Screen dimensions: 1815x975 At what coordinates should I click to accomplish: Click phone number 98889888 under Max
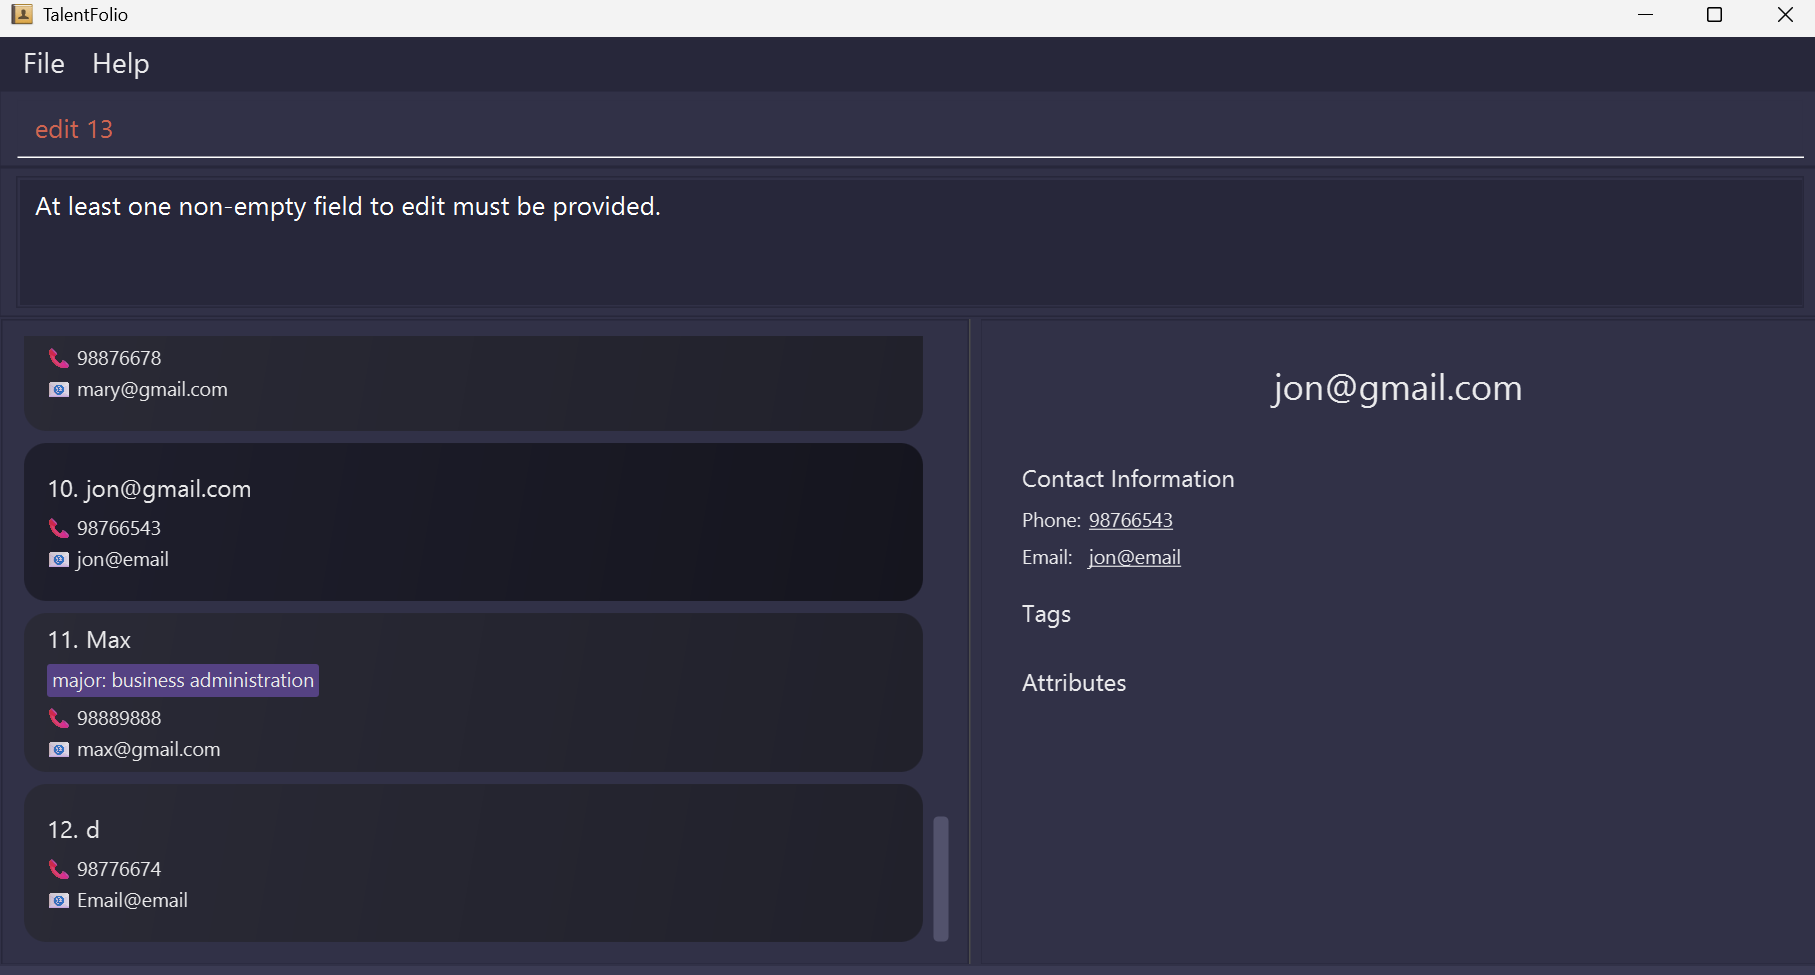(x=119, y=718)
